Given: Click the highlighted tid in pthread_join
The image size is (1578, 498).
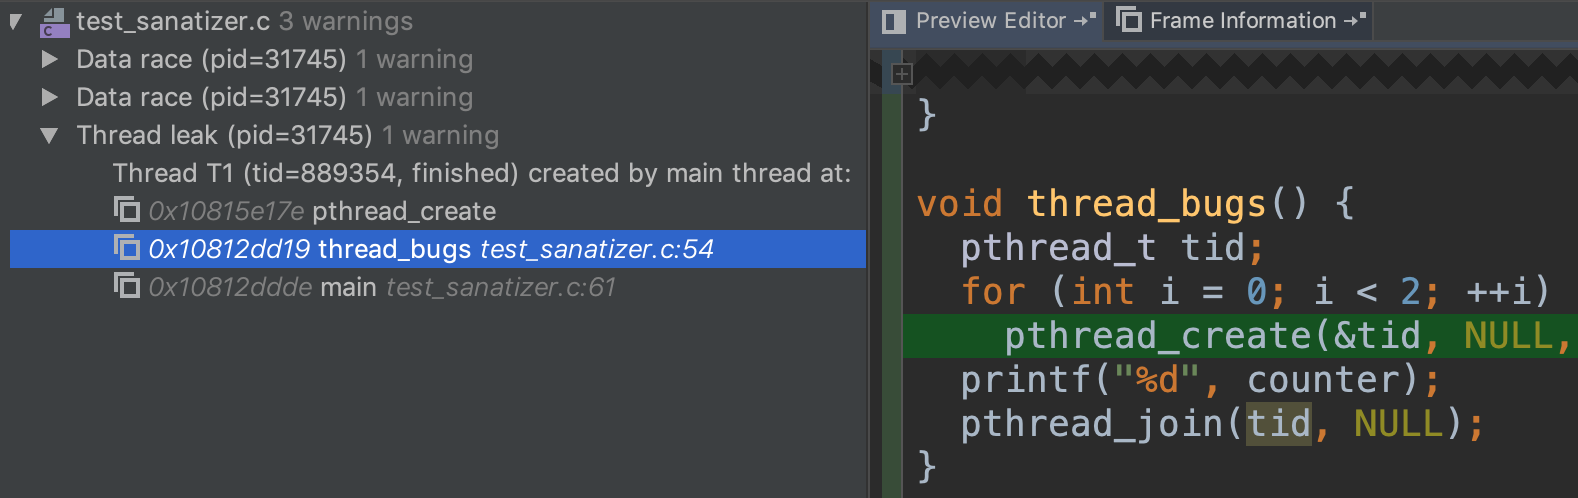Looking at the screenshot, I should (1278, 424).
